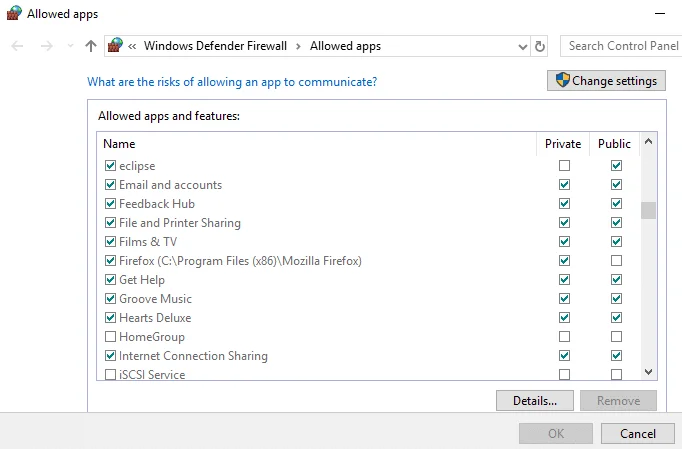
Task: Enable Public for Firefox
Action: click(x=616, y=261)
